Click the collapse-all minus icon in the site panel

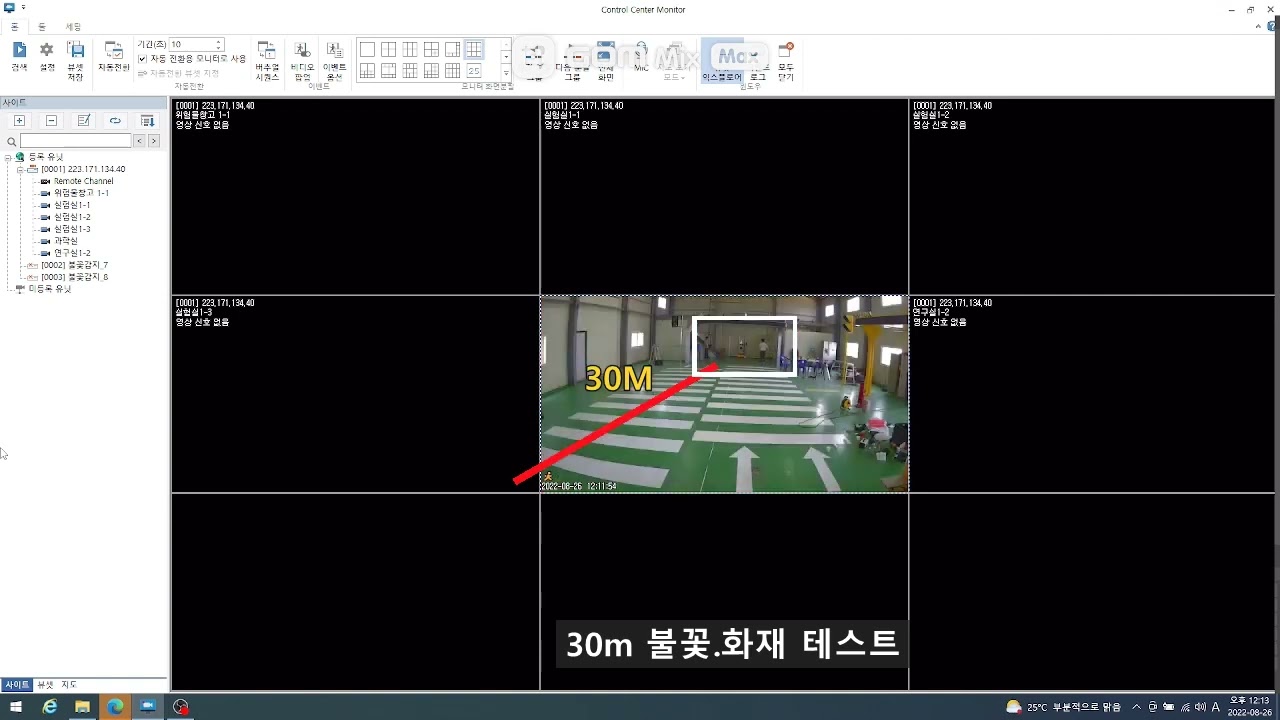(x=51, y=121)
